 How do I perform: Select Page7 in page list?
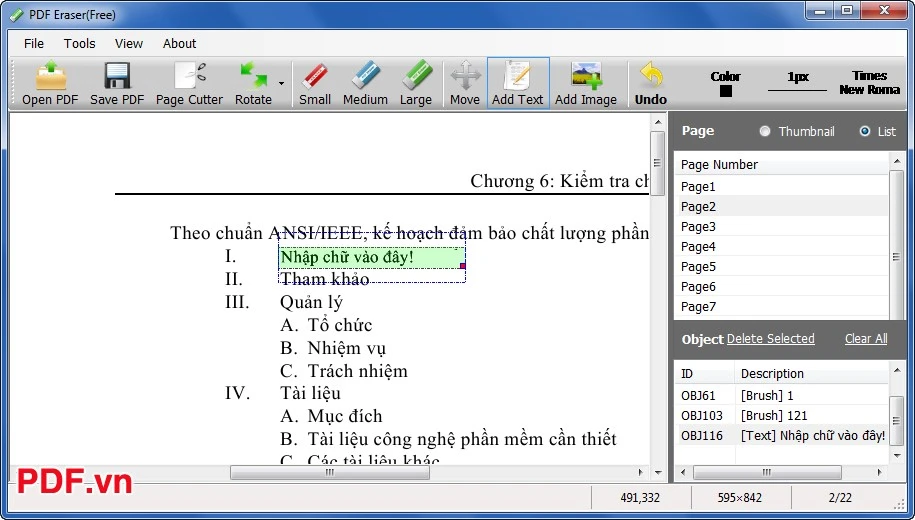tap(781, 306)
